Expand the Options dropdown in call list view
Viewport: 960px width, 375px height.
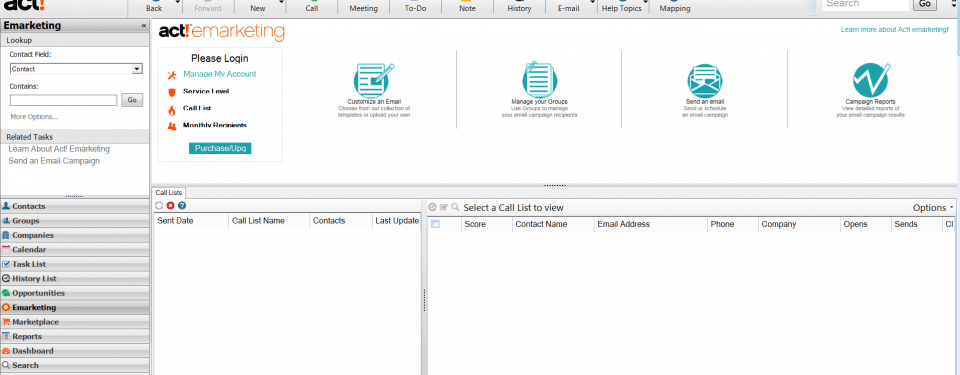click(x=933, y=208)
